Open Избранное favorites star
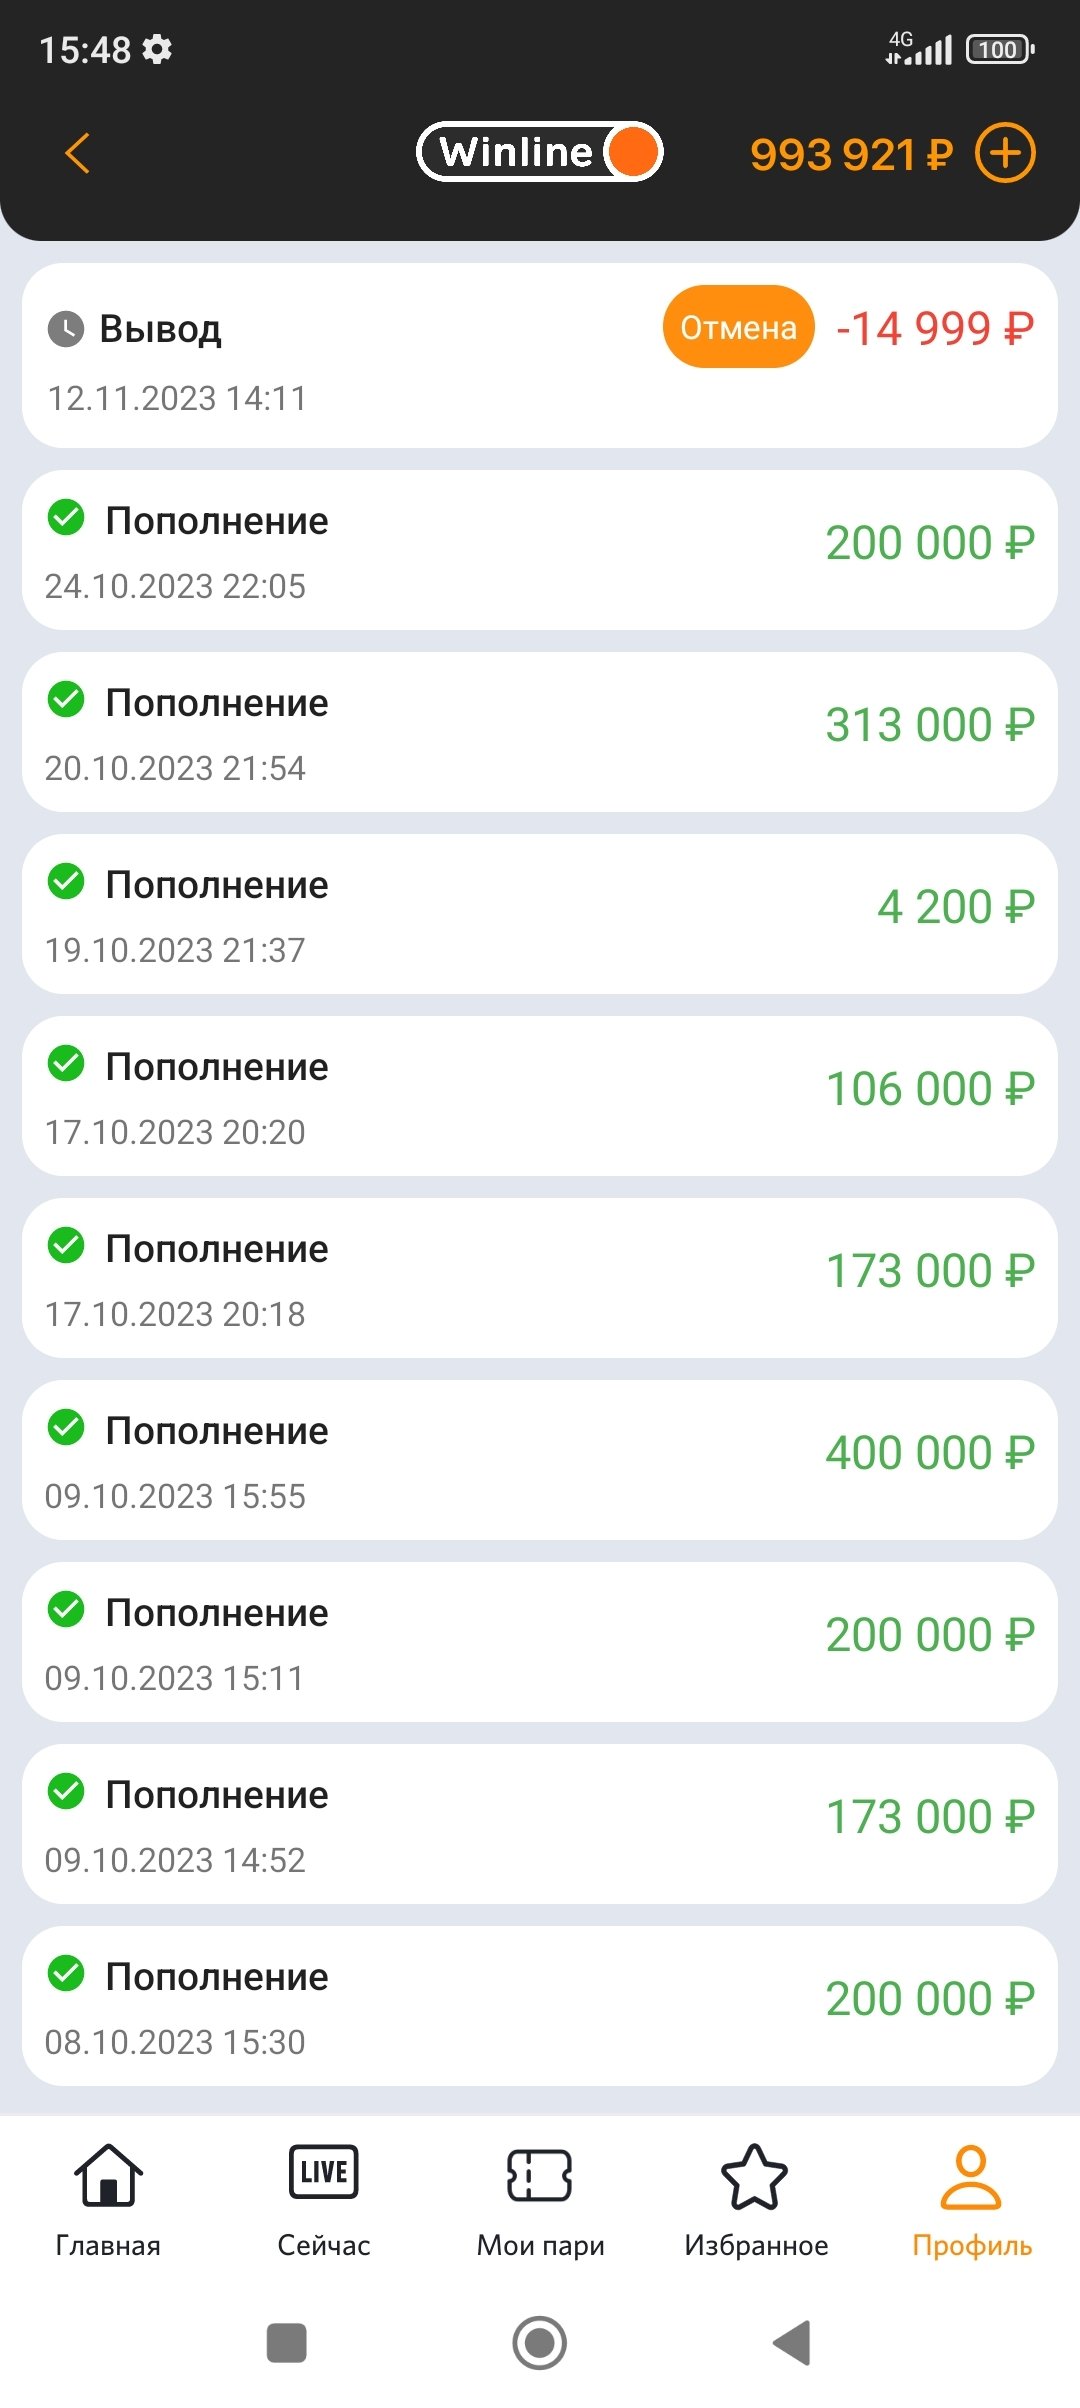Screen dimensions: 1080x2408 coord(755,2176)
